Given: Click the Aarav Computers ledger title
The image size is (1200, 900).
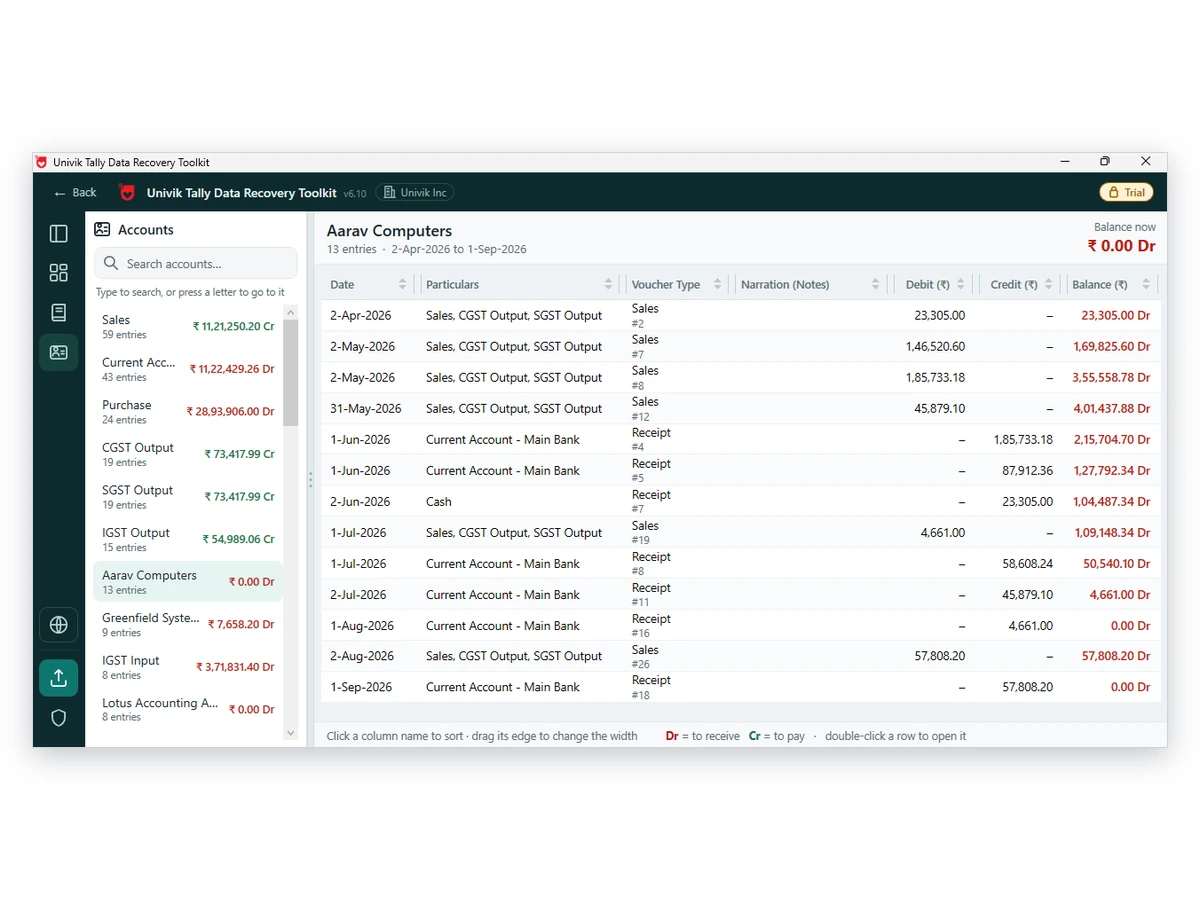Looking at the screenshot, I should pos(390,231).
